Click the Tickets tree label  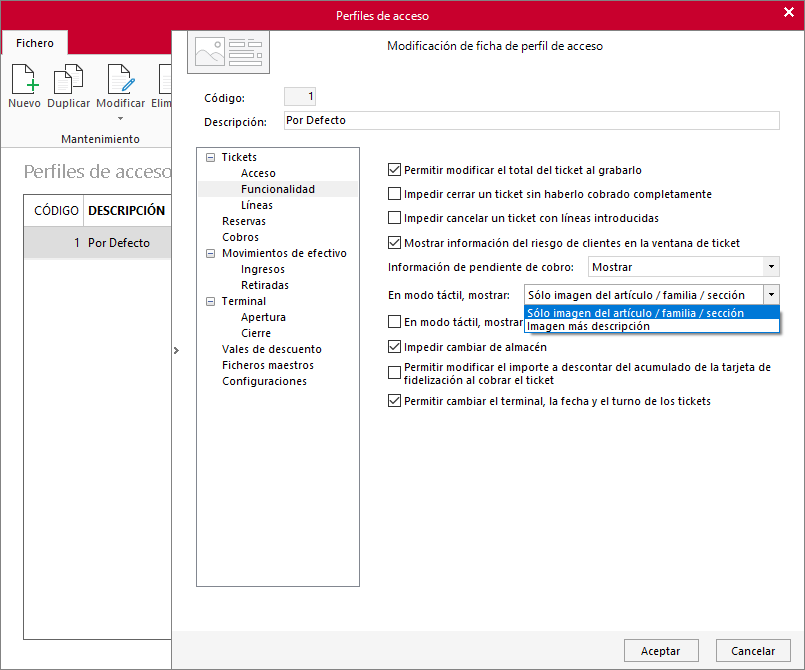point(239,157)
